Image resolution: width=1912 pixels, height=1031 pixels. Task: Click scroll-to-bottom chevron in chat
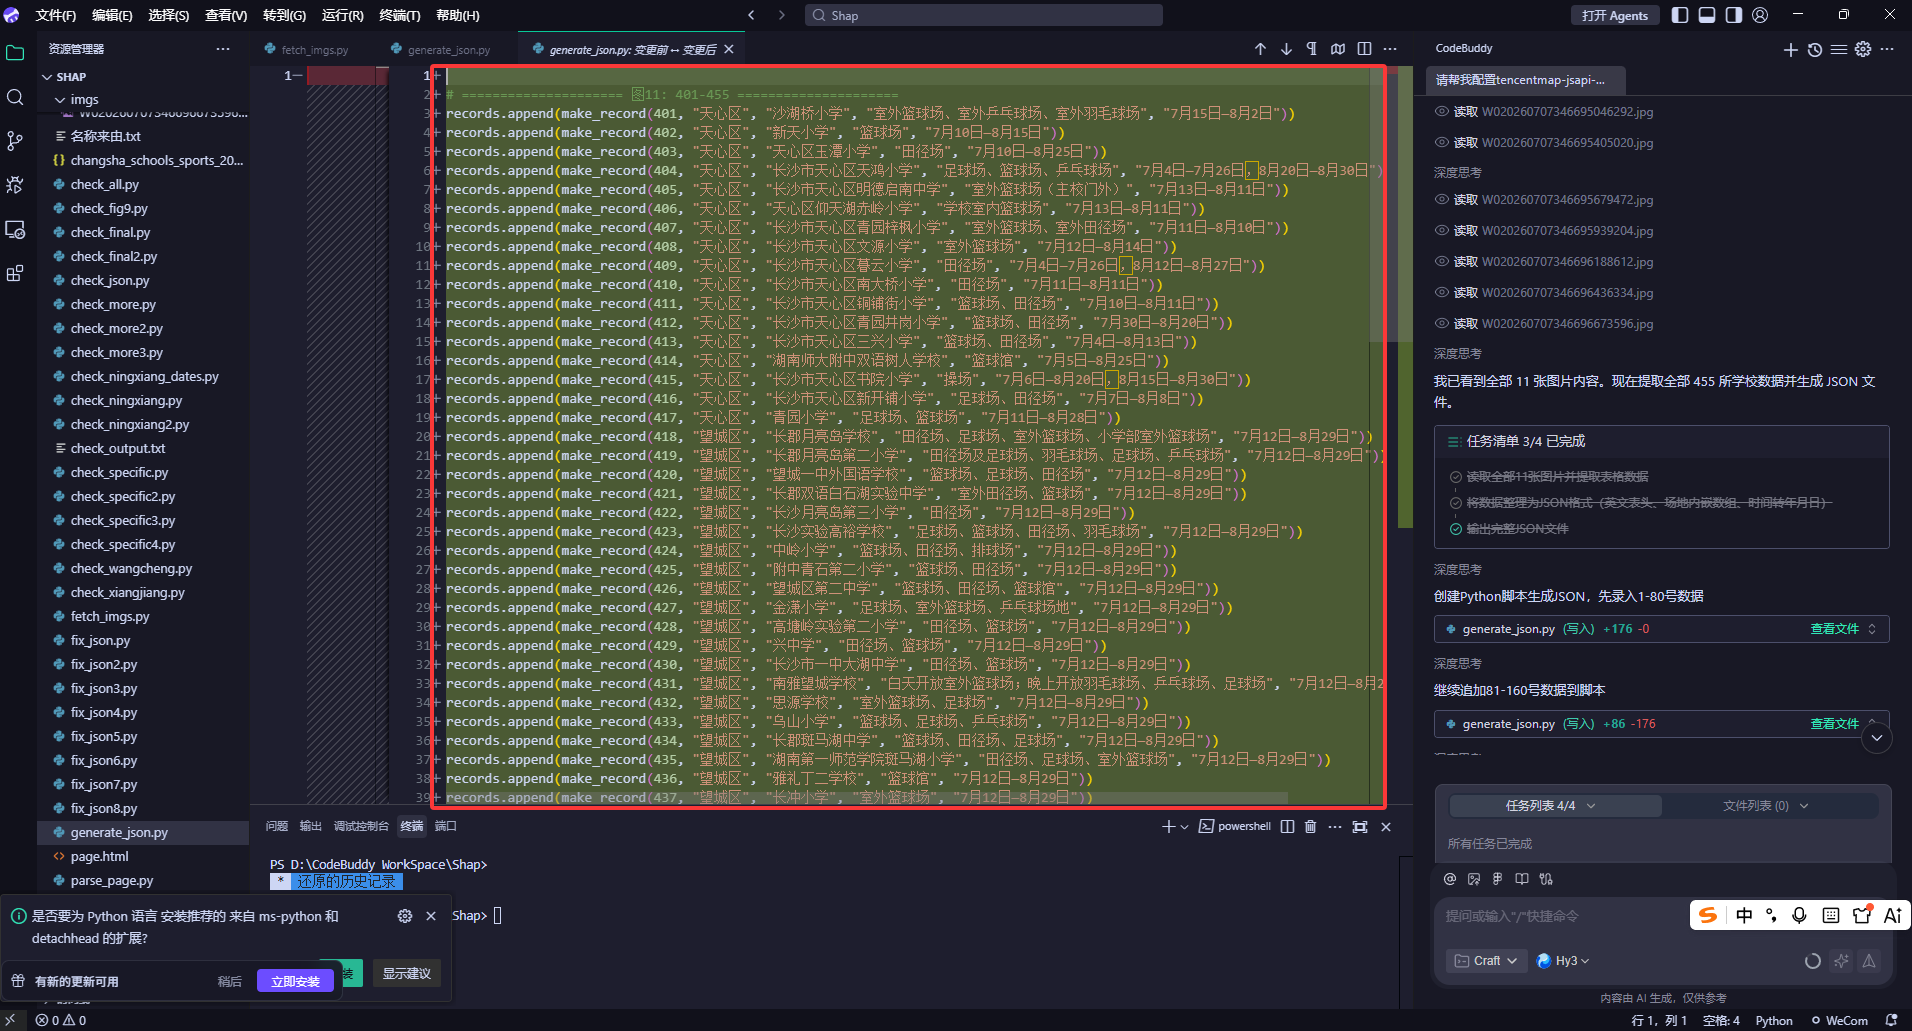click(x=1877, y=738)
